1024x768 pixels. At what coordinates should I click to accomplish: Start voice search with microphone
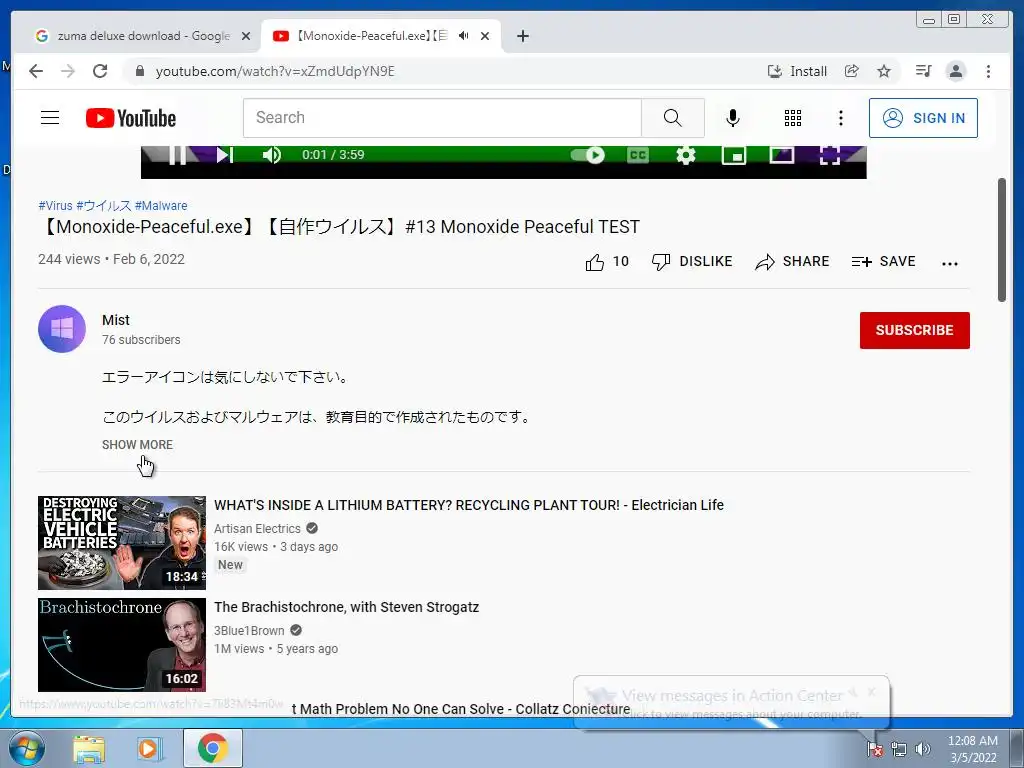tap(733, 118)
